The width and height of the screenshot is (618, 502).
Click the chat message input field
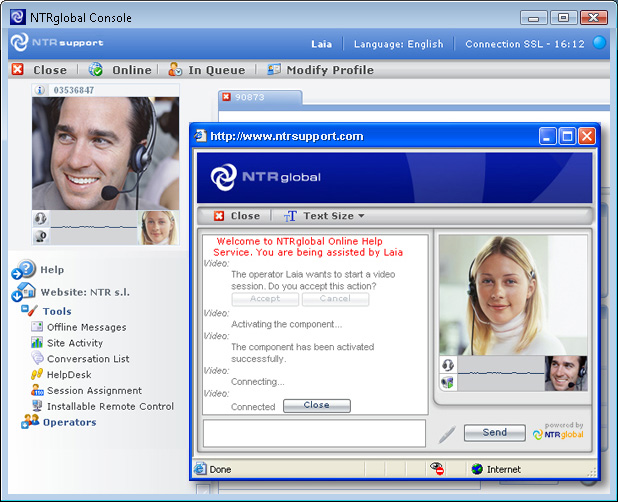tap(314, 432)
